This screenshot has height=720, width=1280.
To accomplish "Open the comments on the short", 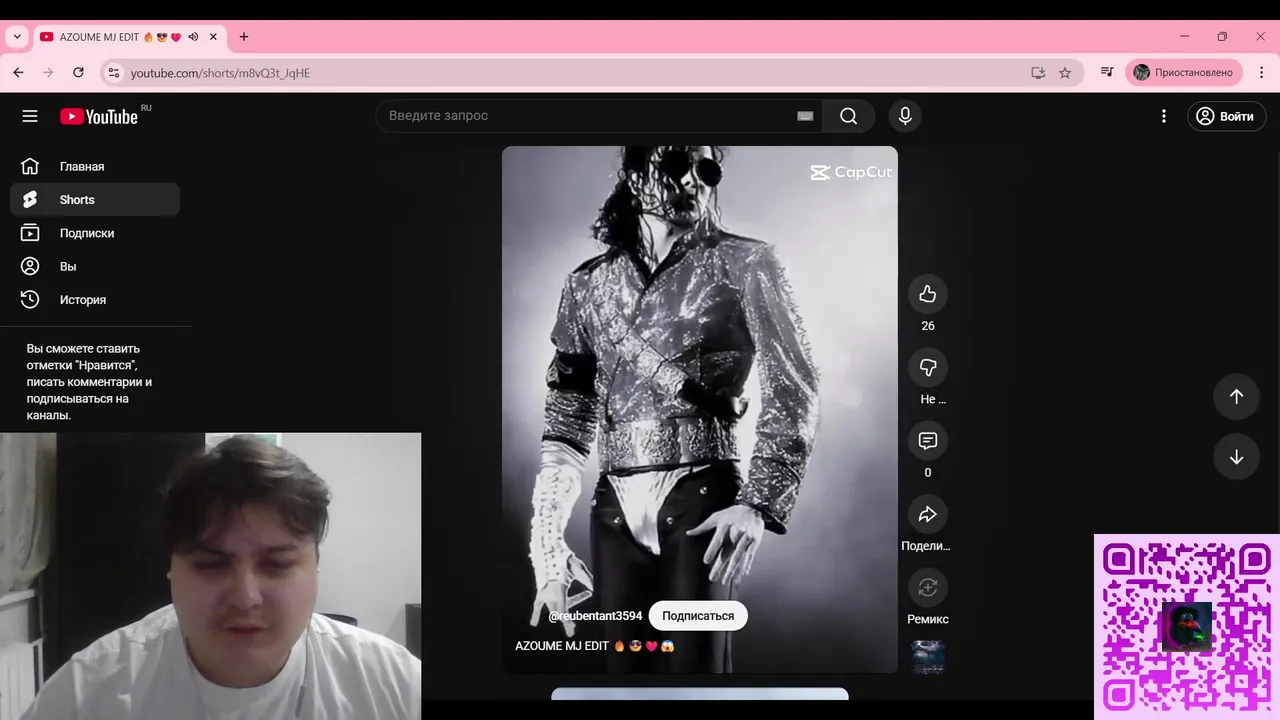I will (928, 440).
